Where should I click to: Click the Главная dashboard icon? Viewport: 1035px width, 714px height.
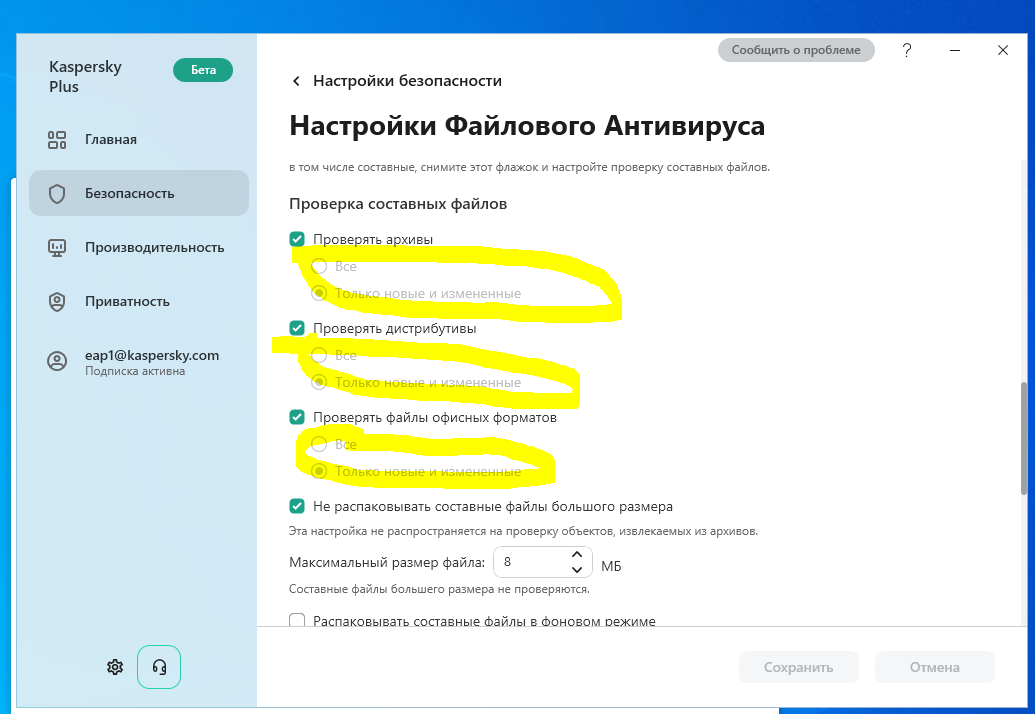point(57,140)
